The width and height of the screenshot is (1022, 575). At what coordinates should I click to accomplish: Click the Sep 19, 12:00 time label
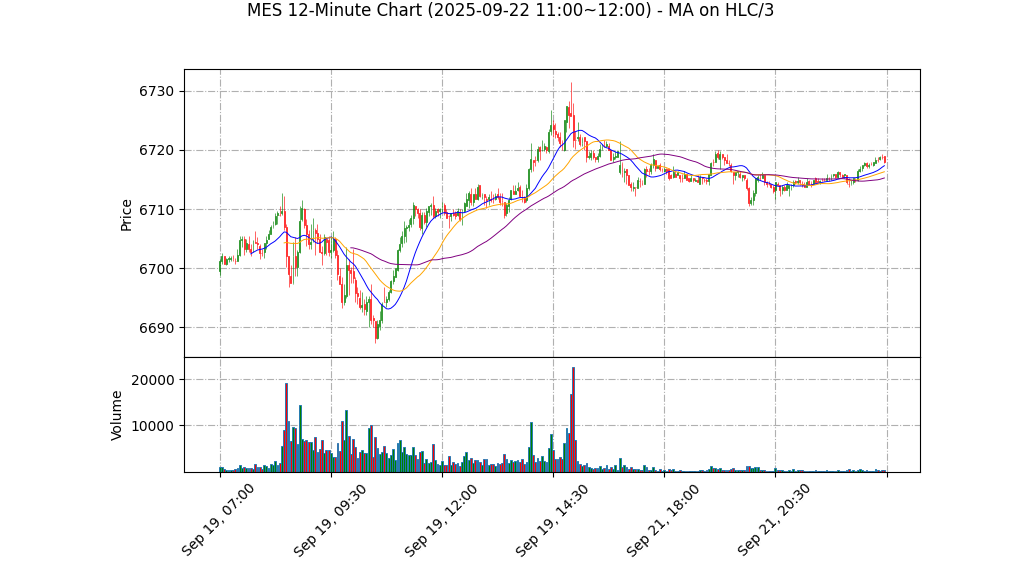click(440, 520)
